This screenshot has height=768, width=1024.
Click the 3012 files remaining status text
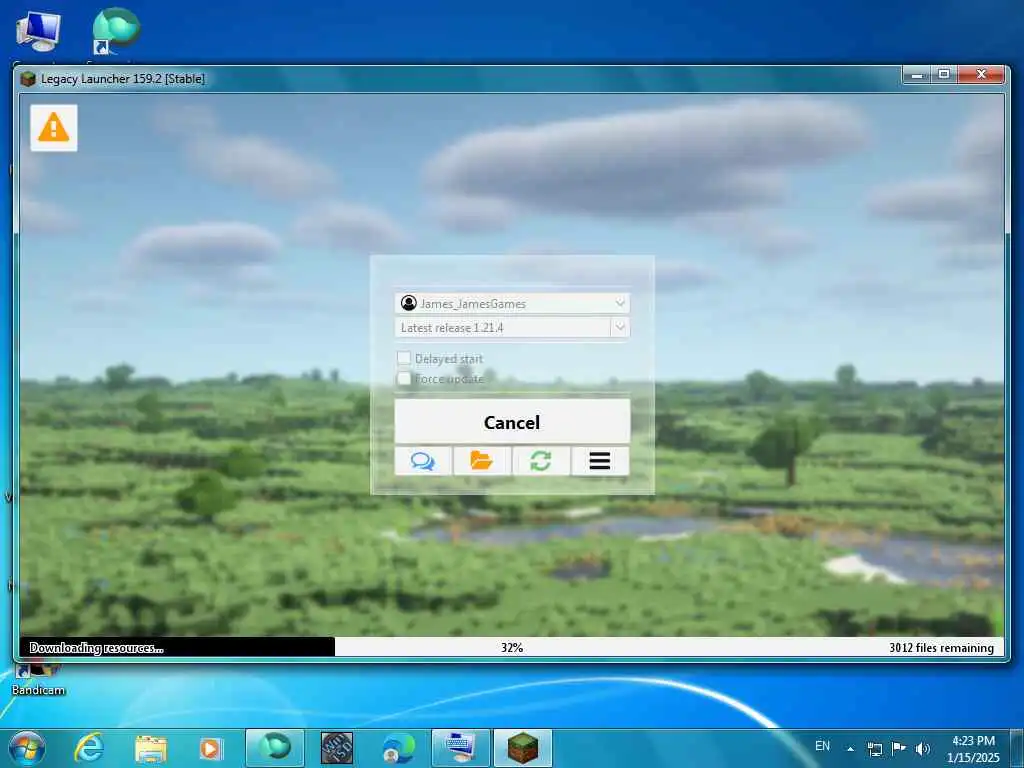pos(941,648)
